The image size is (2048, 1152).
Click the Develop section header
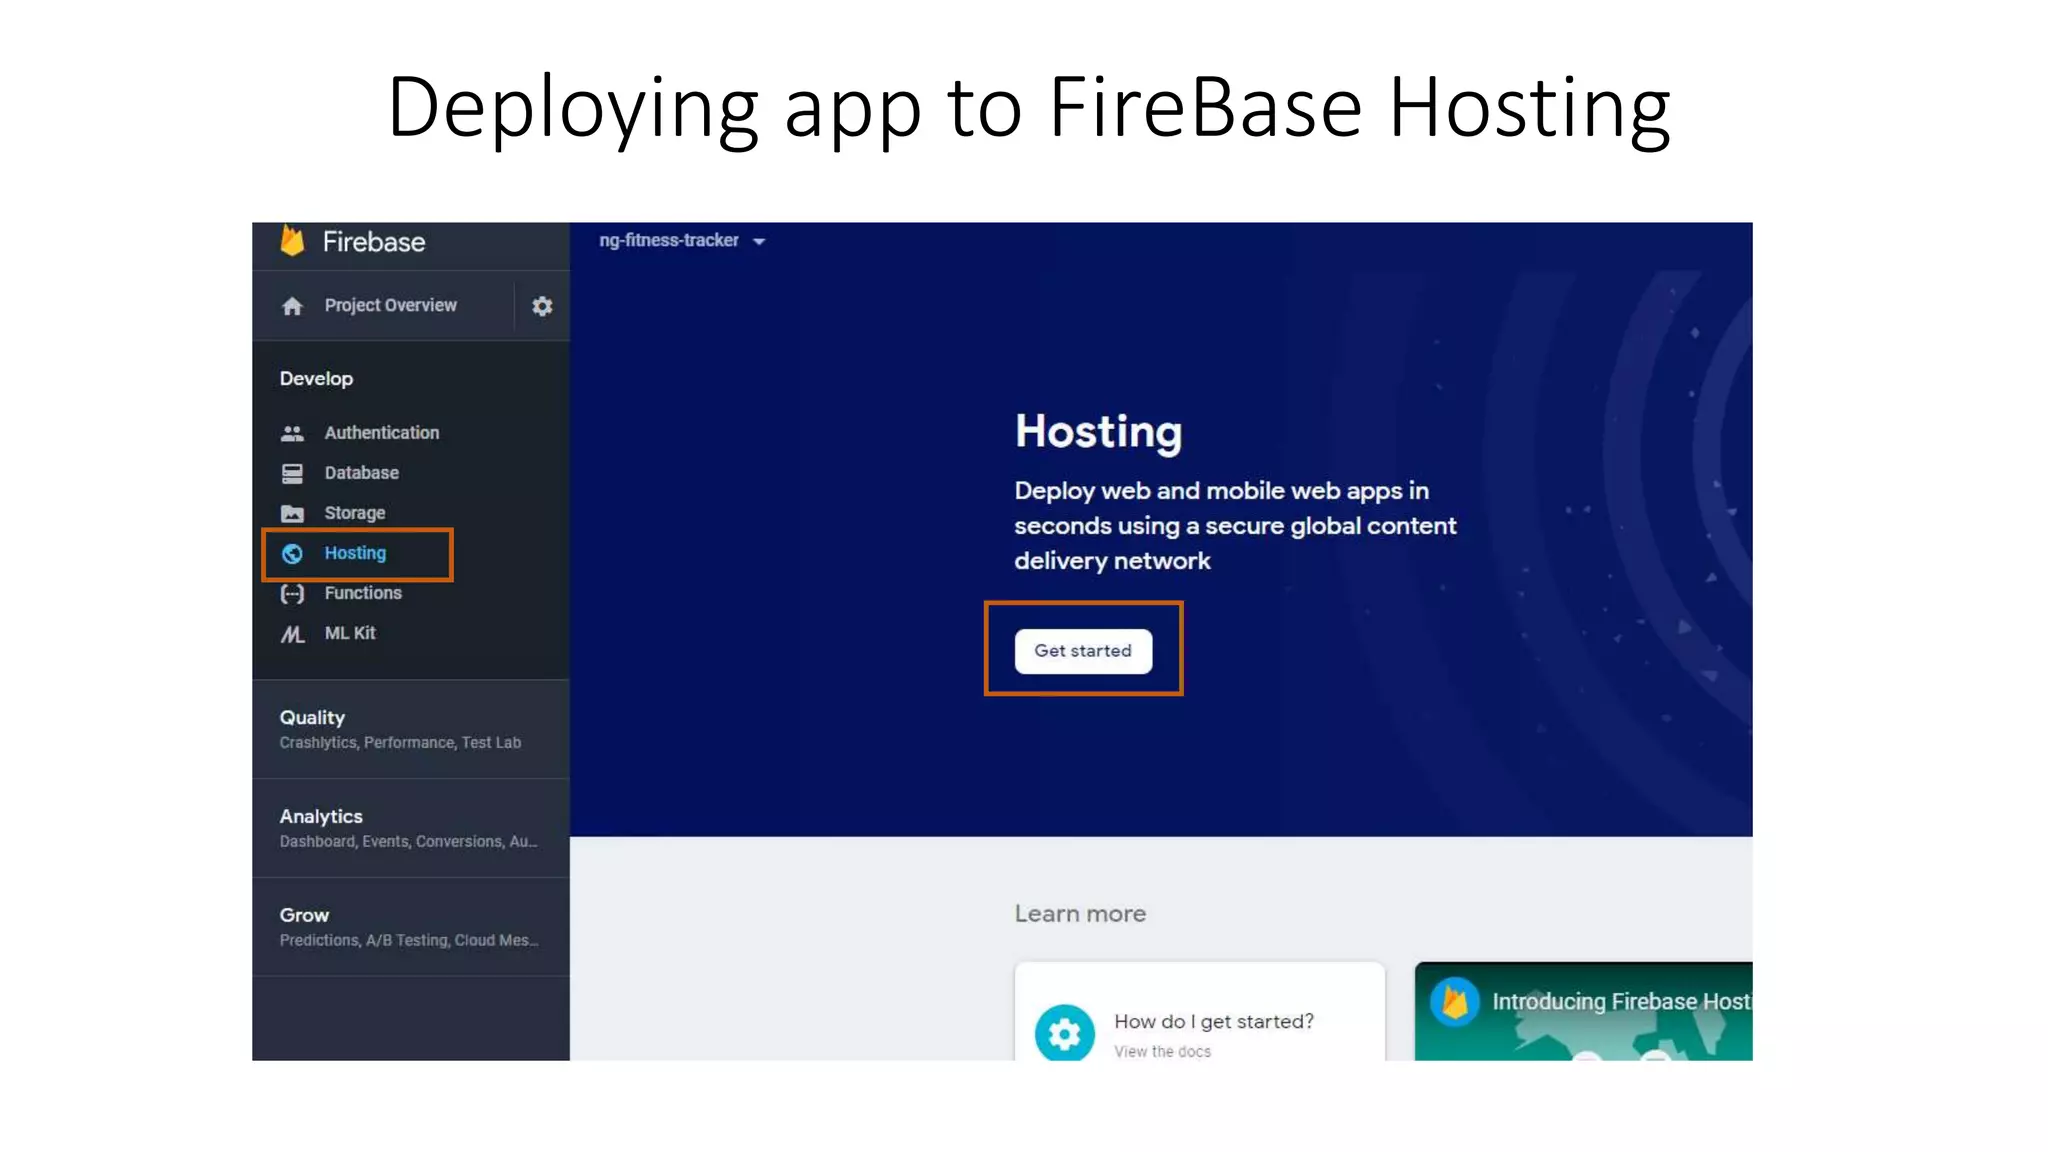[316, 379]
